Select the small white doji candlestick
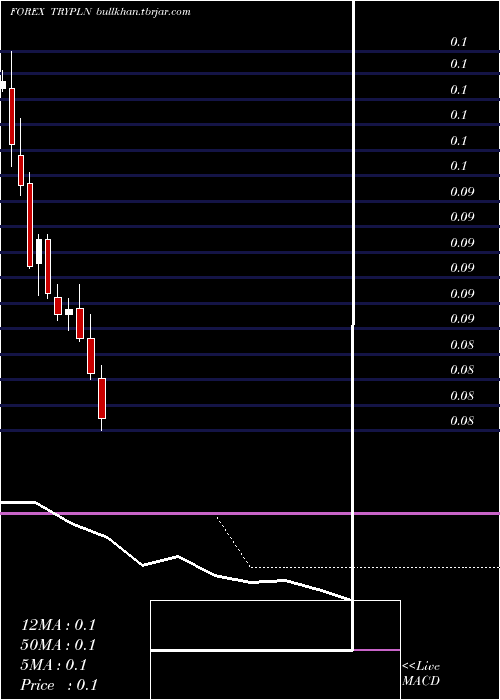This screenshot has width=500, height=700. [x=69, y=312]
